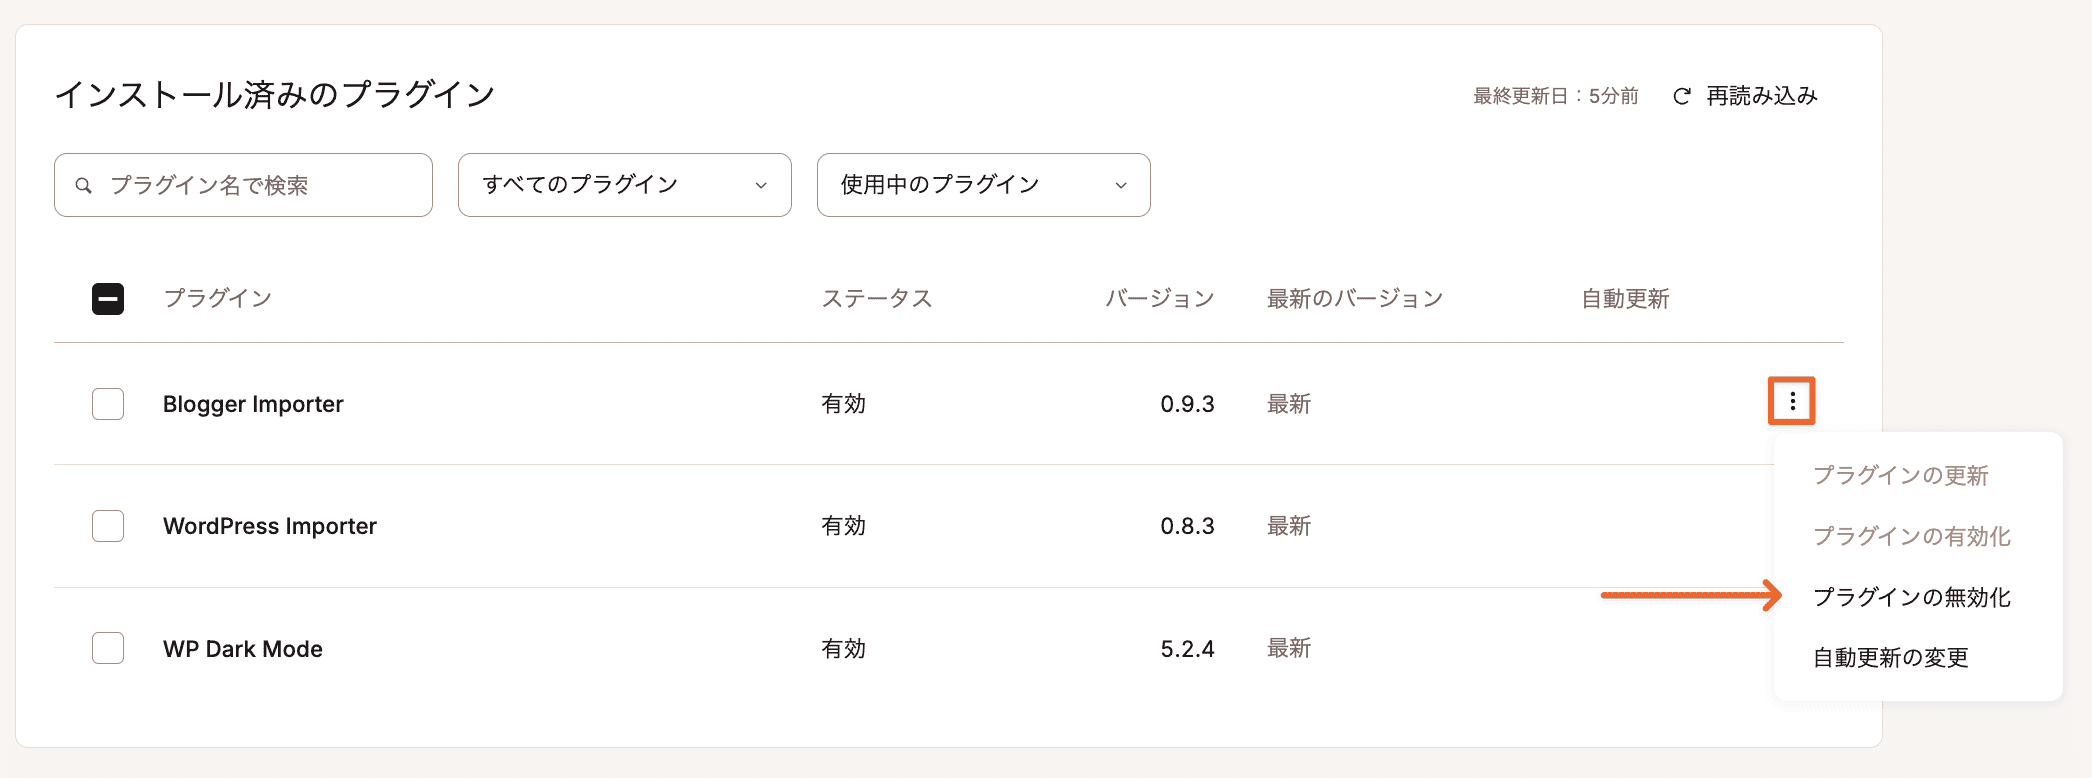2092x778 pixels.
Task: Check the WordPress Importer checkbox
Action: (107, 525)
